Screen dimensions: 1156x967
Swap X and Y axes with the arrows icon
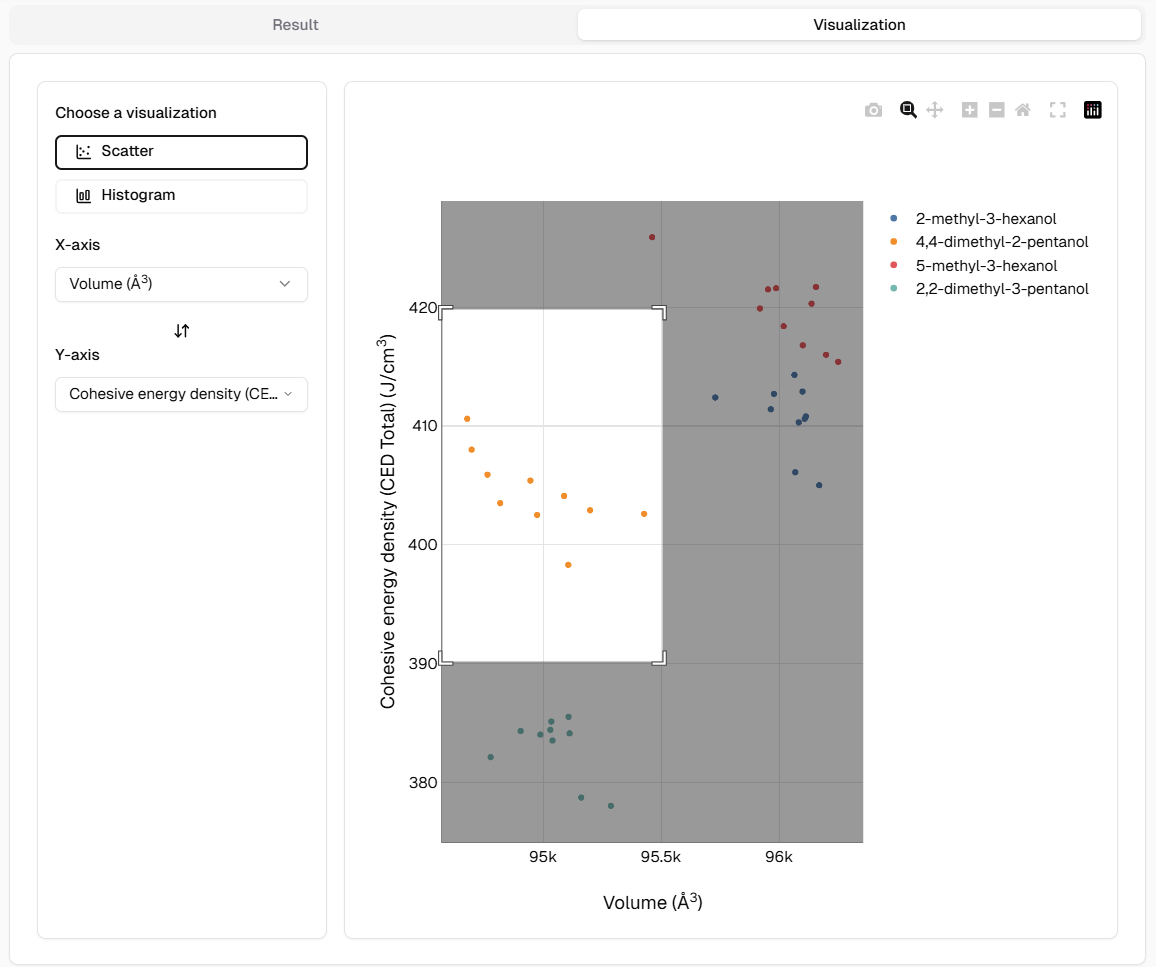tap(181, 330)
